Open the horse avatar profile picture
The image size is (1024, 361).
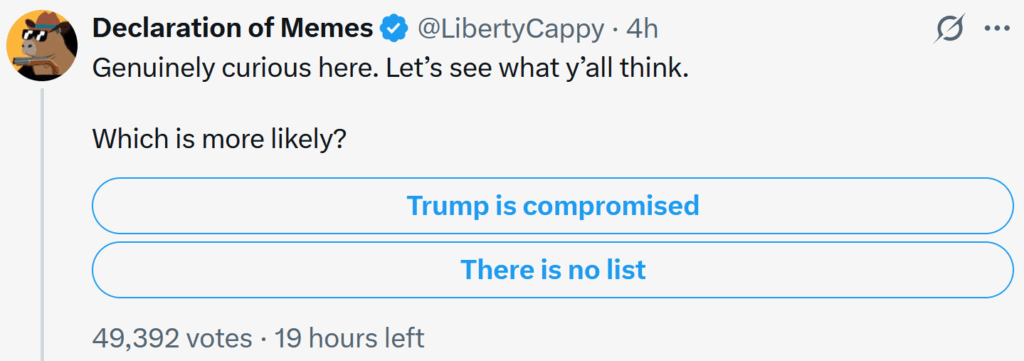[42, 46]
